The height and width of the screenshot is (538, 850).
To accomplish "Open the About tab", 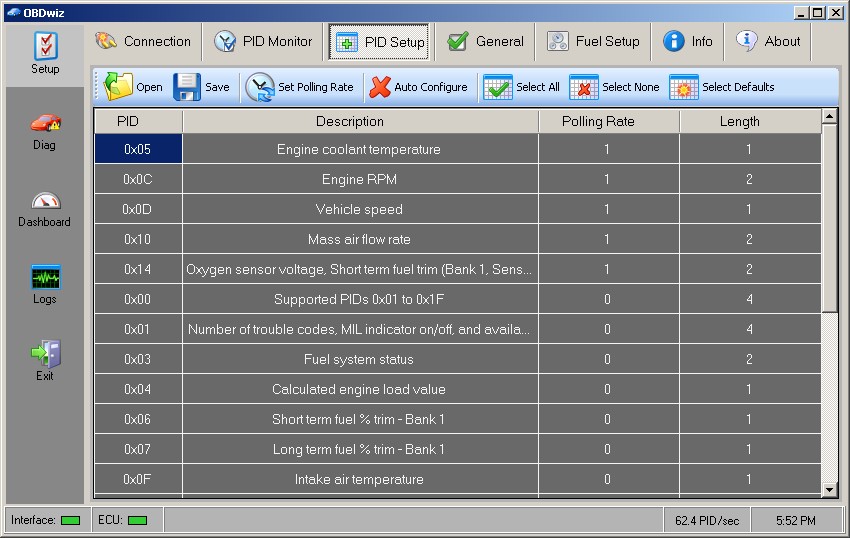I will pos(768,41).
